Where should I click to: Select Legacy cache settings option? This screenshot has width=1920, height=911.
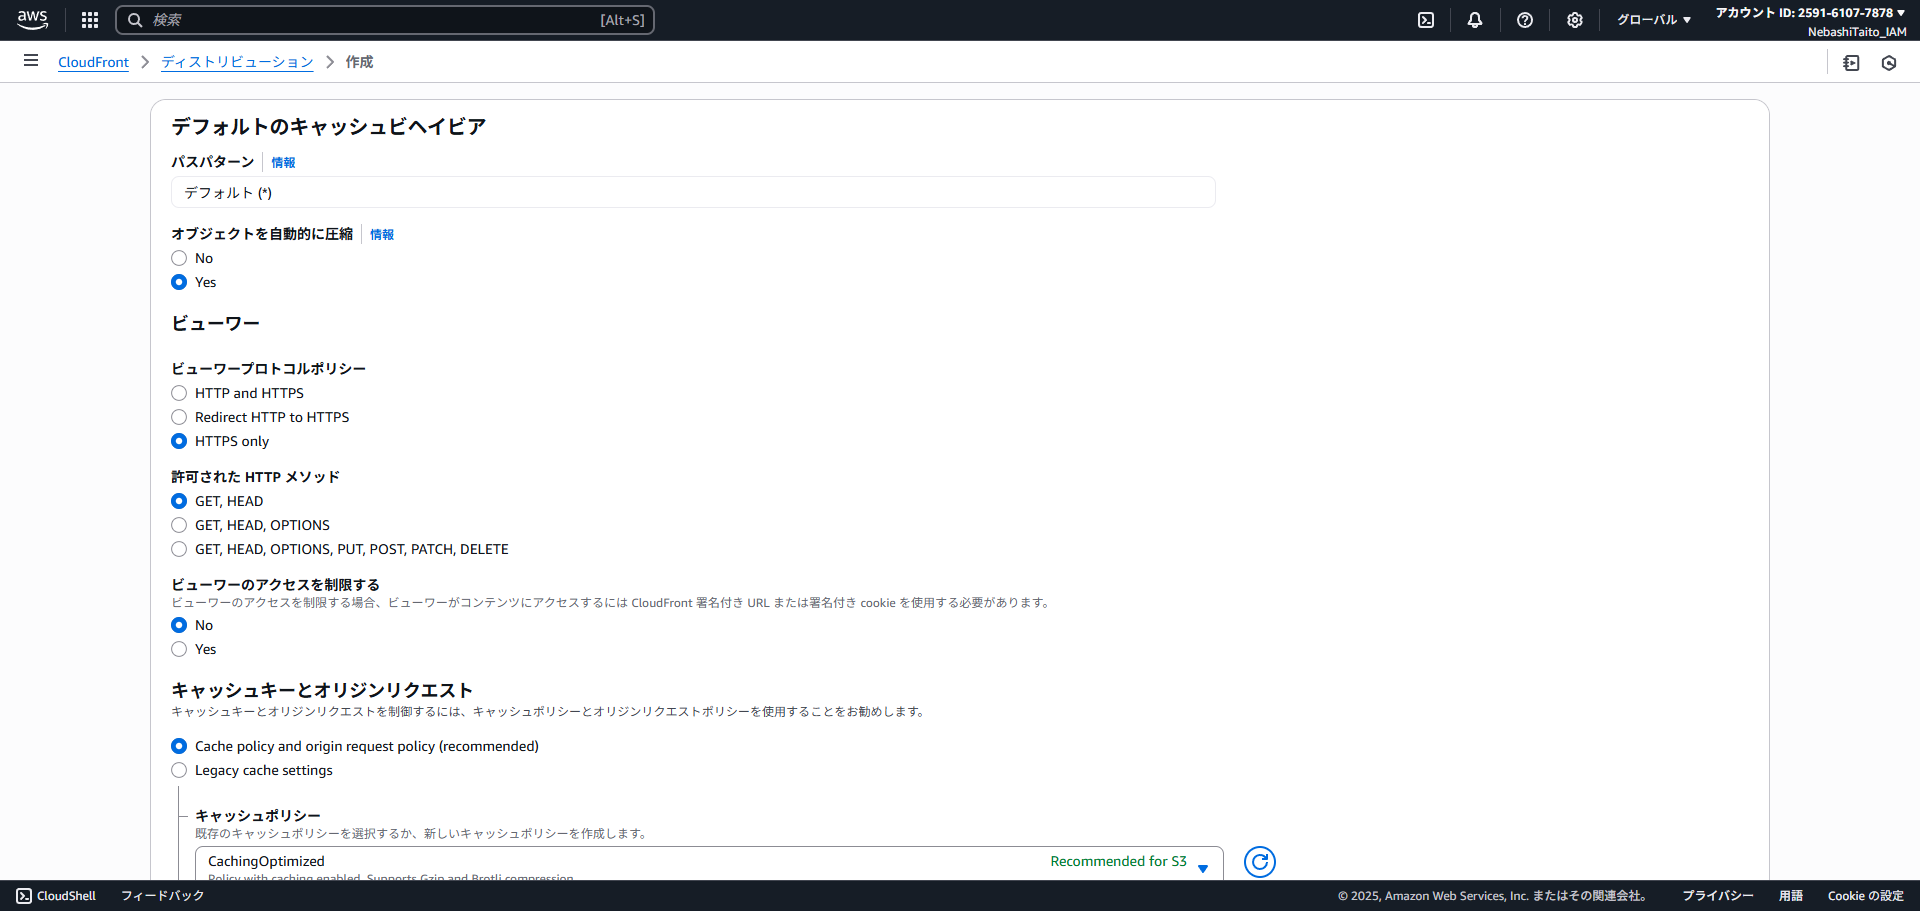pos(180,770)
